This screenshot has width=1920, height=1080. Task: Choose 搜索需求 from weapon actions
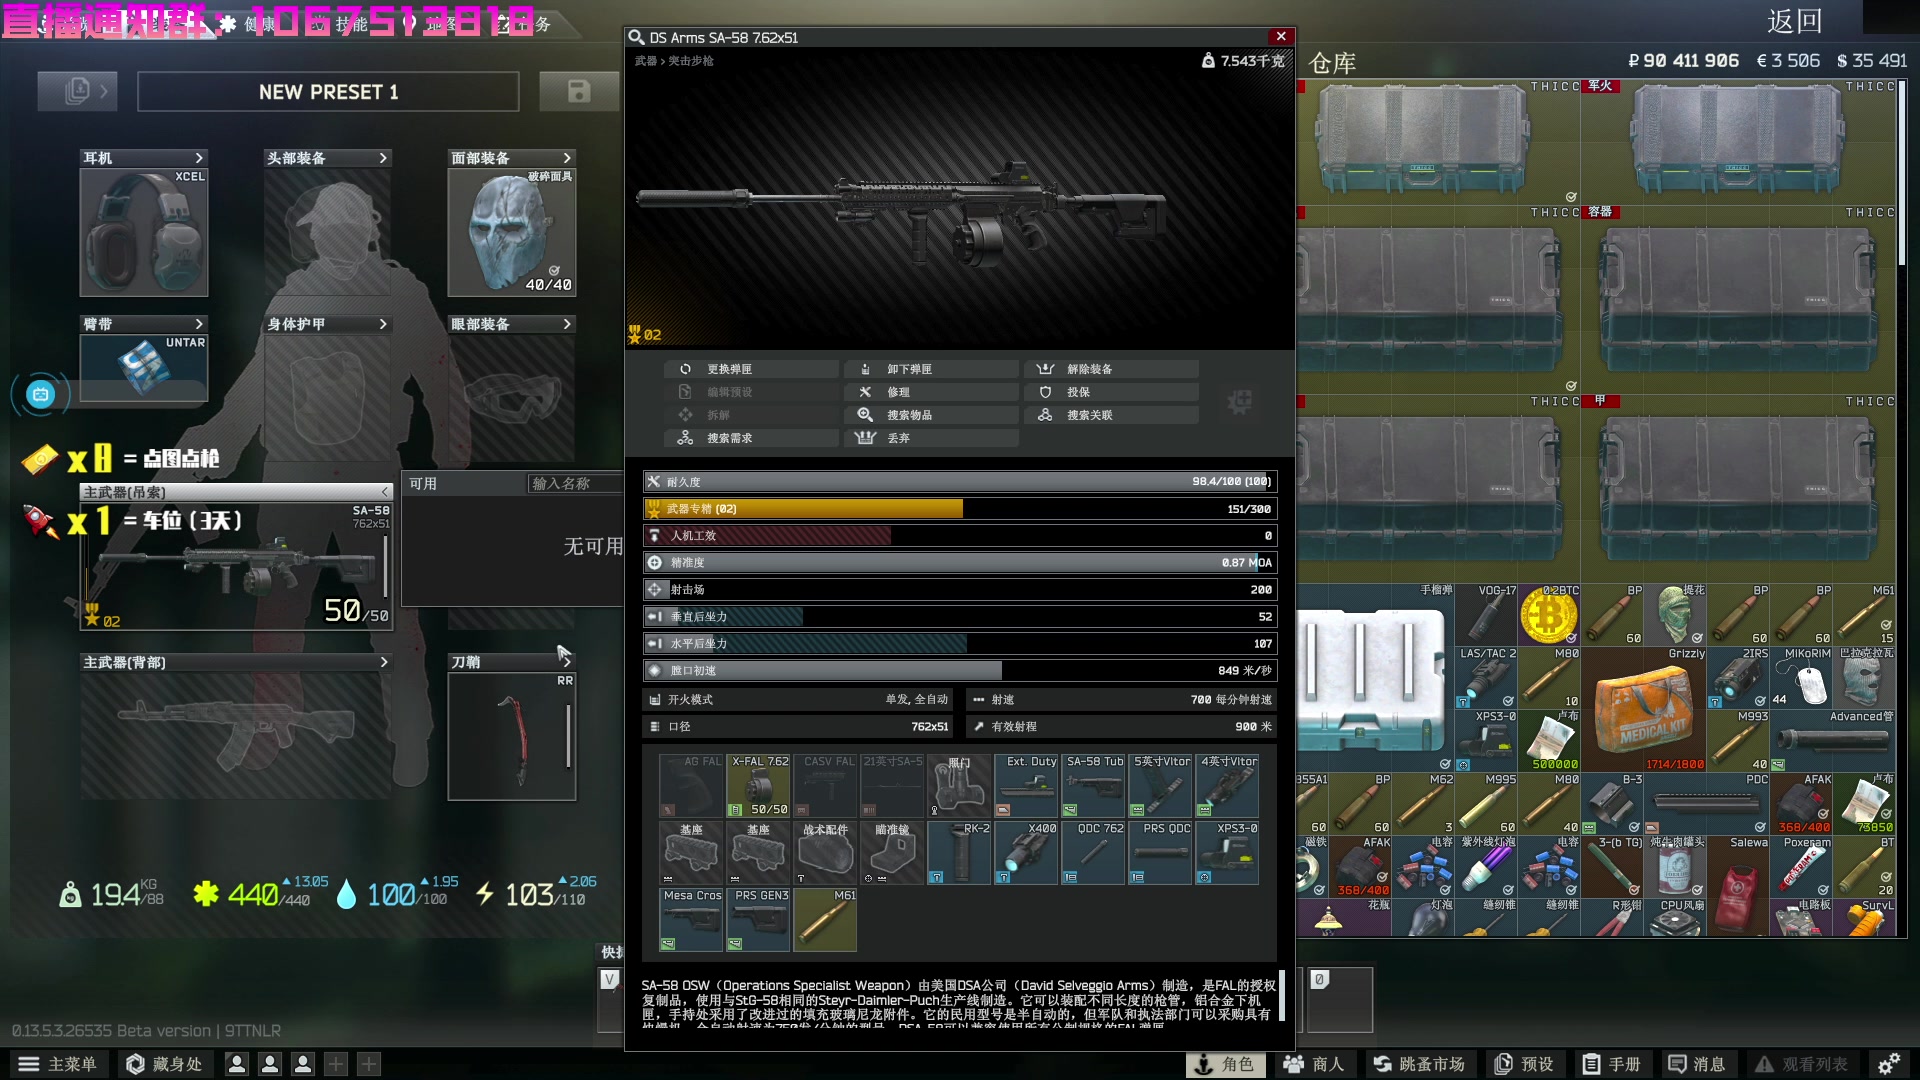(x=752, y=438)
